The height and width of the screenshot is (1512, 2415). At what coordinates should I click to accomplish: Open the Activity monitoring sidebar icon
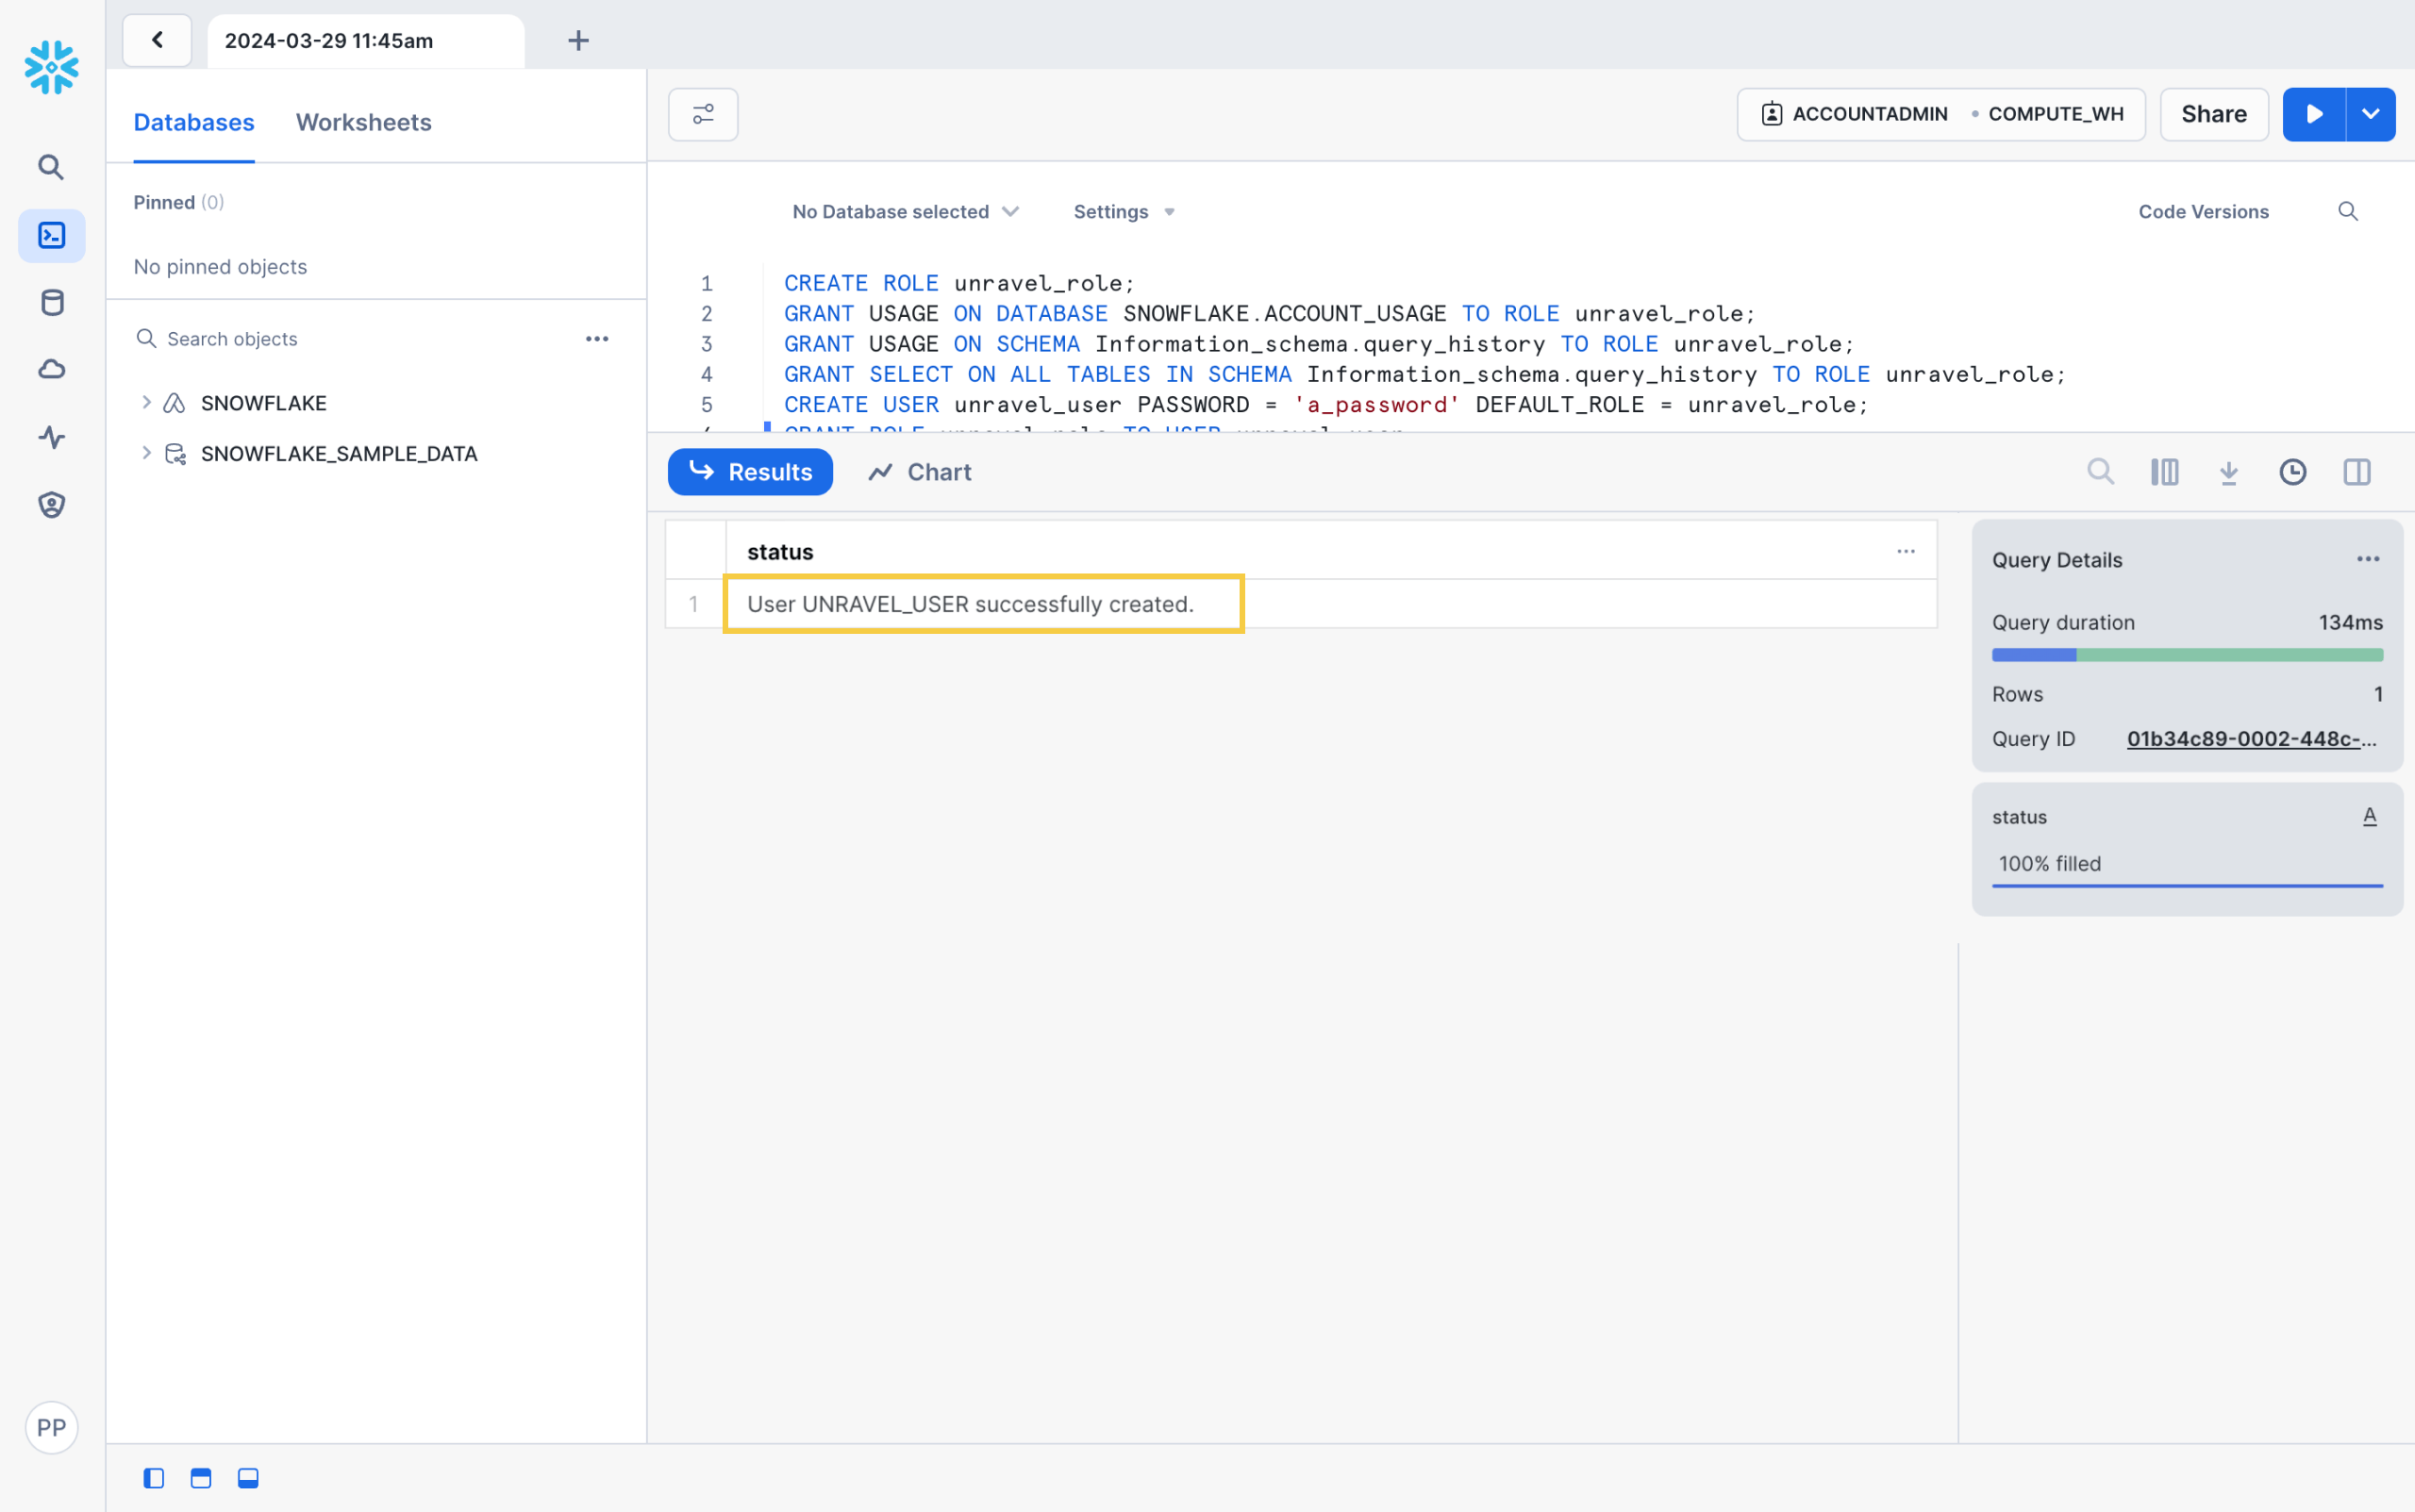[x=51, y=437]
